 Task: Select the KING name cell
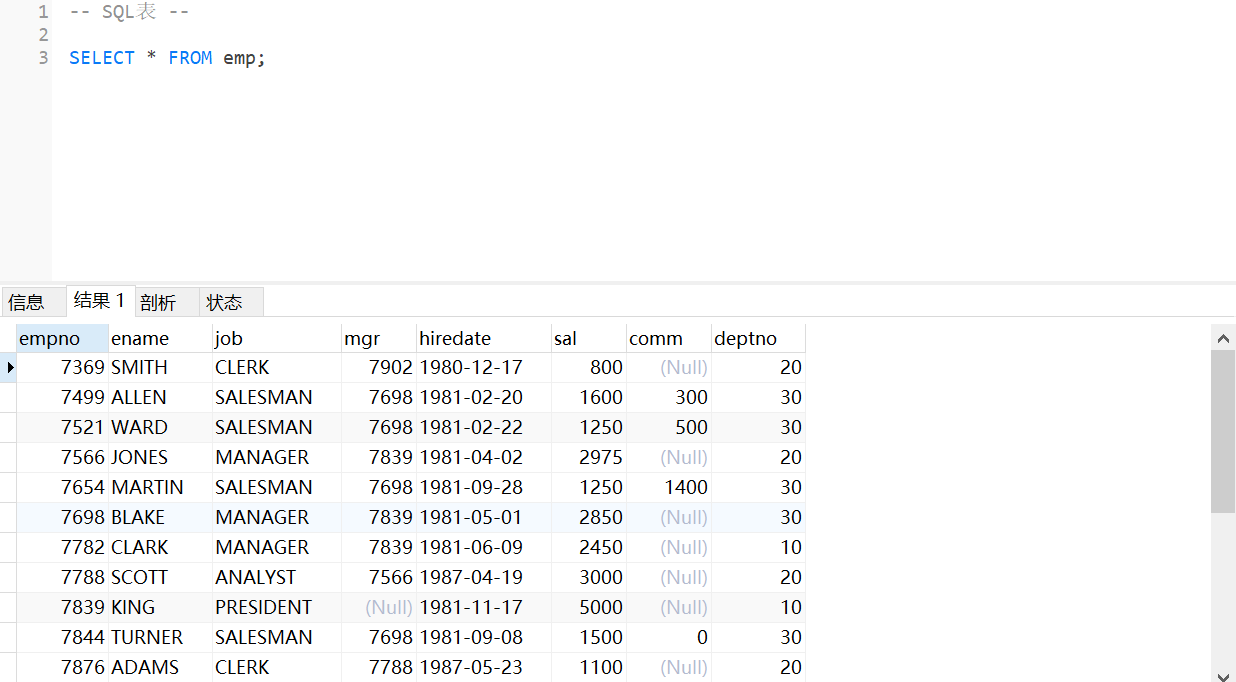[160, 607]
